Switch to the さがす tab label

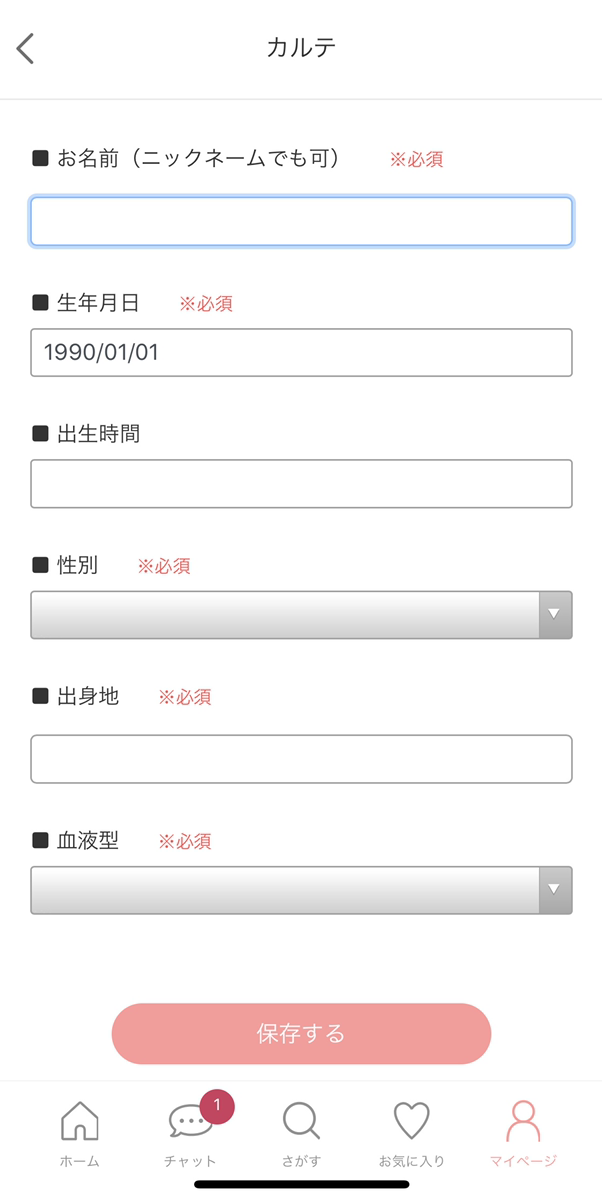(x=301, y=1162)
